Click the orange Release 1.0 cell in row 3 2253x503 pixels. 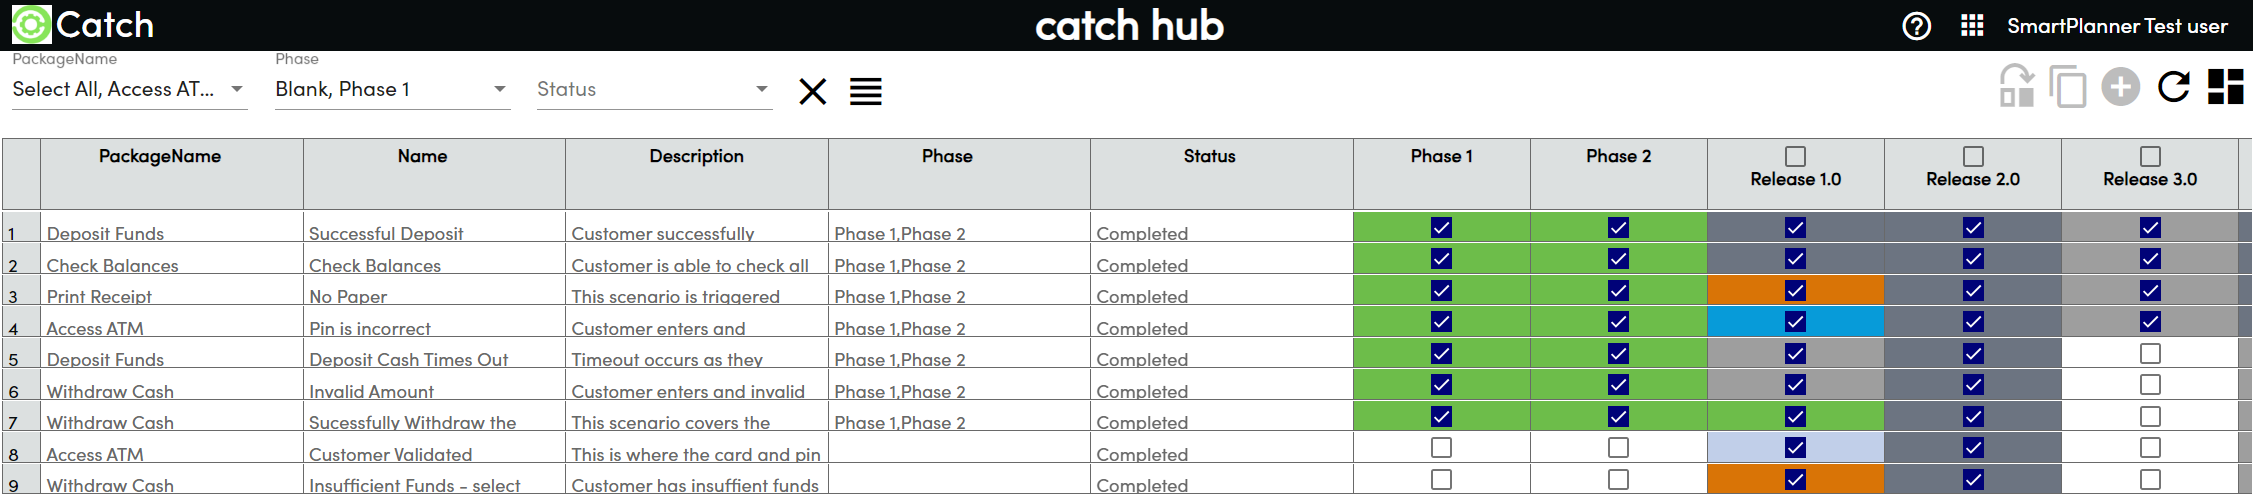tap(1750, 290)
